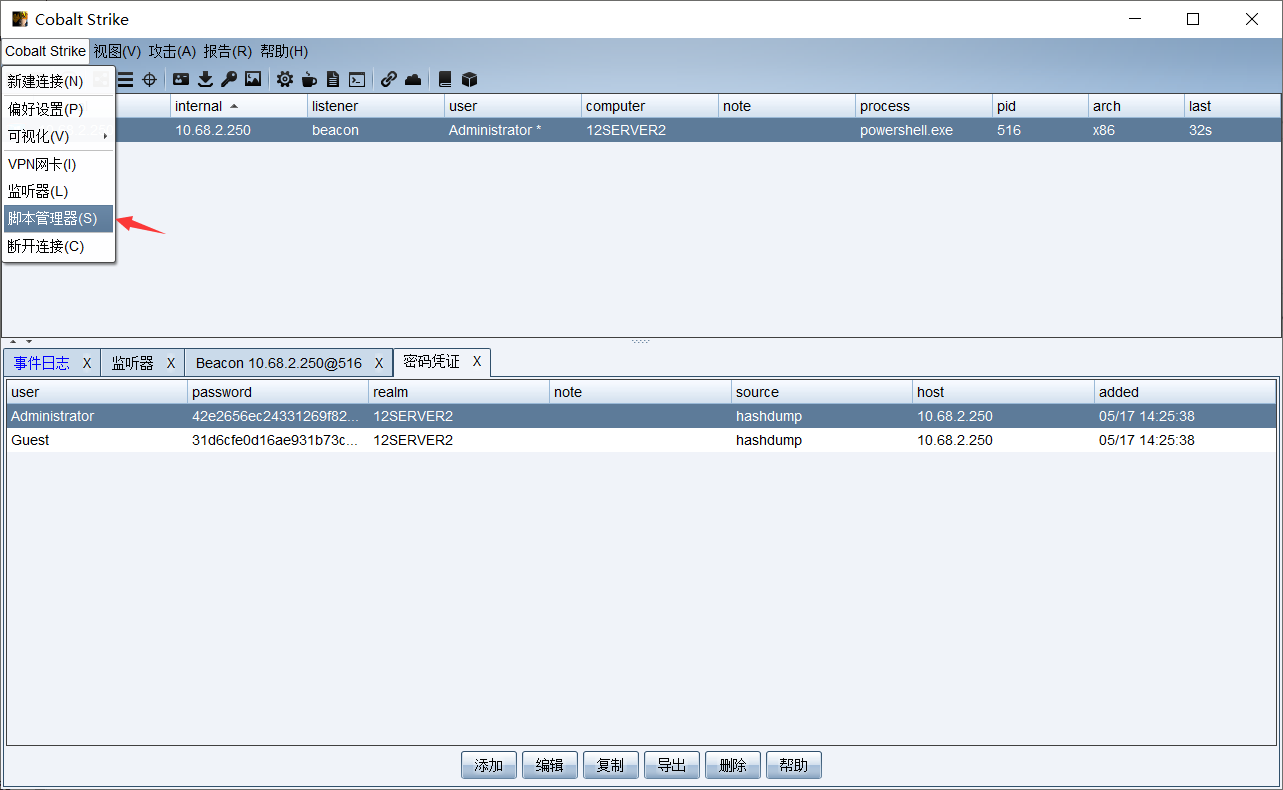Switch to the 事件日志 tab

[42, 363]
